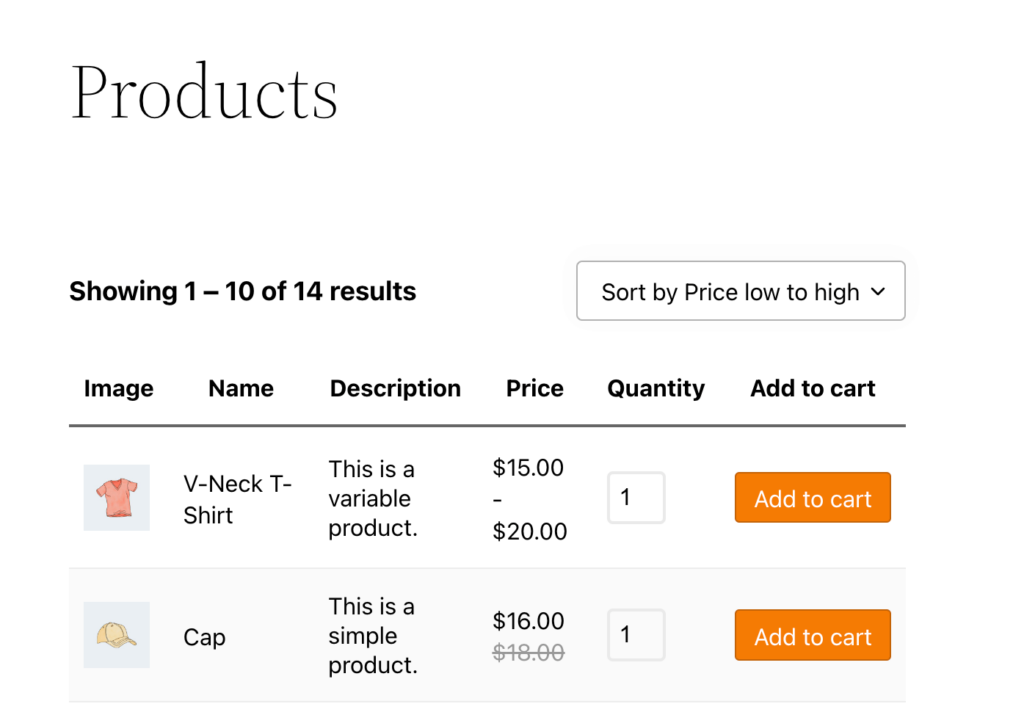This screenshot has width=1024, height=726.
Task: Click the Description column header
Action: click(x=395, y=388)
